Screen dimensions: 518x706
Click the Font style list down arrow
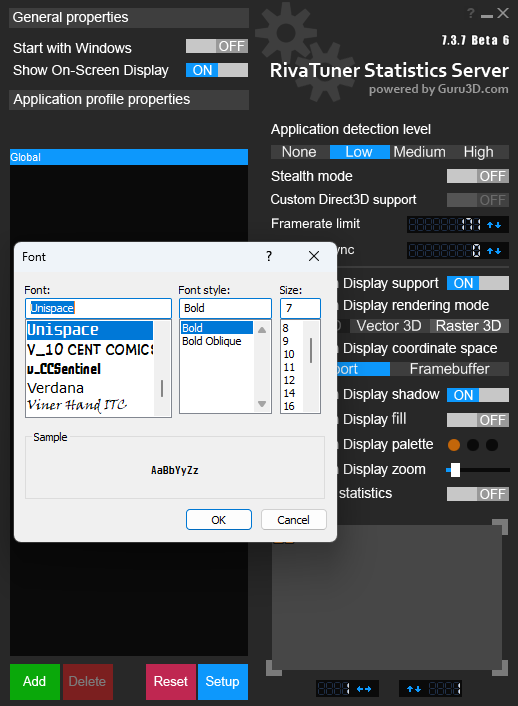click(262, 404)
